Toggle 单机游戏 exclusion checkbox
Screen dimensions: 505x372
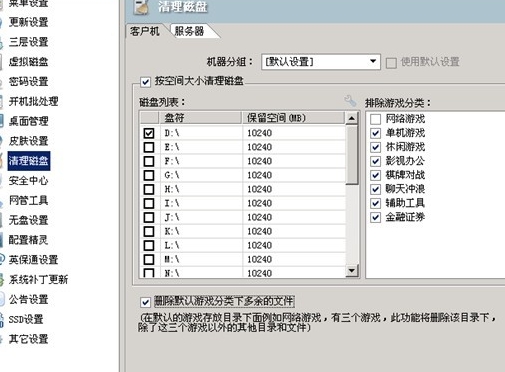[x=375, y=133]
